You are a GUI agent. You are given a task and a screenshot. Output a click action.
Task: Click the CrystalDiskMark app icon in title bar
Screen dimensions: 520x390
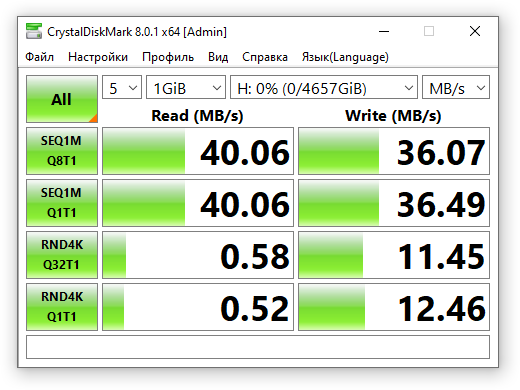click(34, 31)
